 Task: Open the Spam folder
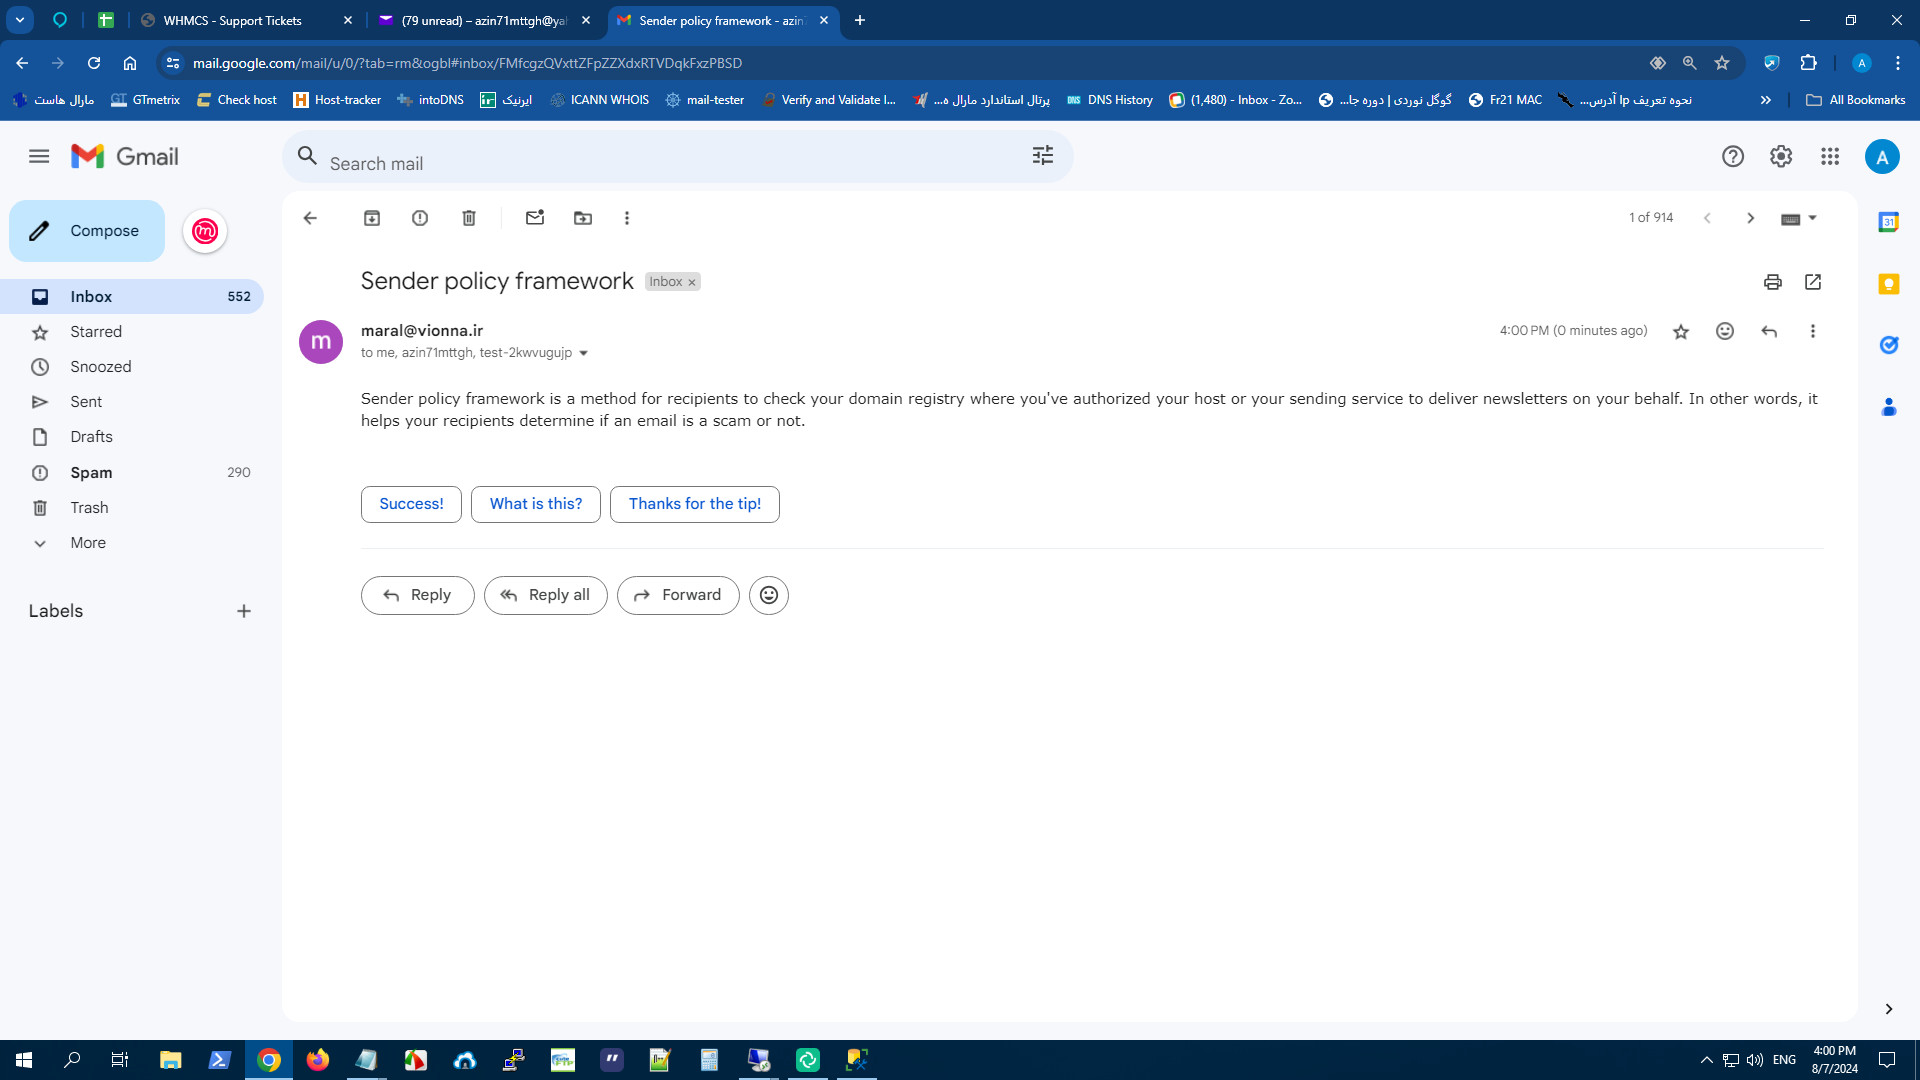(91, 472)
